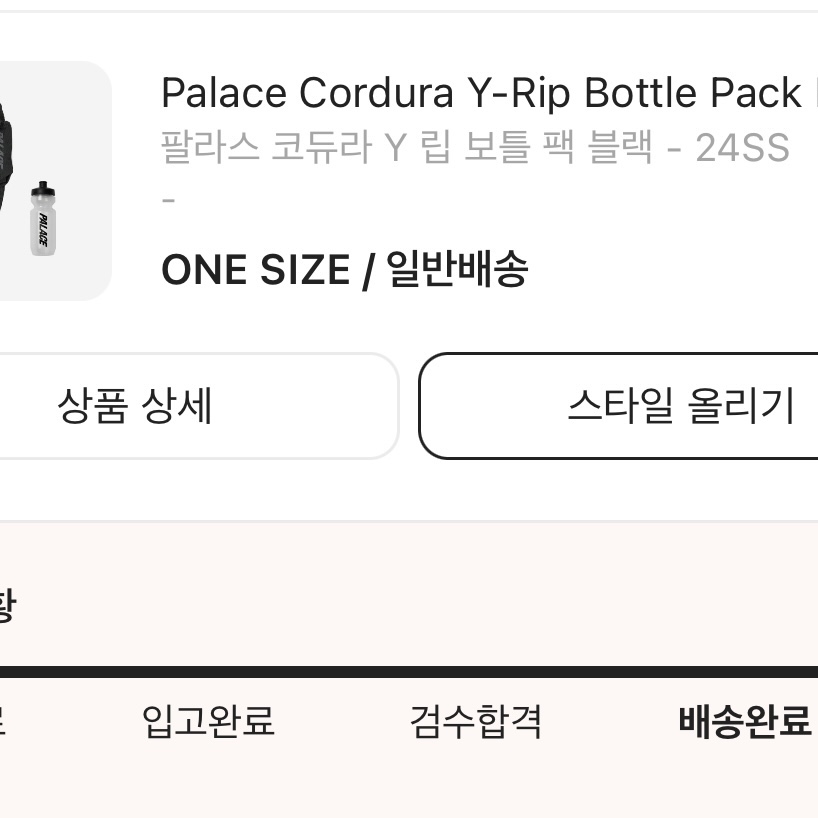Open 상품 상세 product details

click(x=198, y=406)
